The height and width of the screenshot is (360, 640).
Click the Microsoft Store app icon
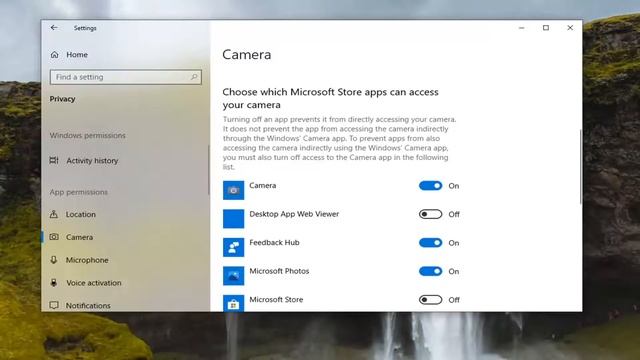click(x=233, y=303)
